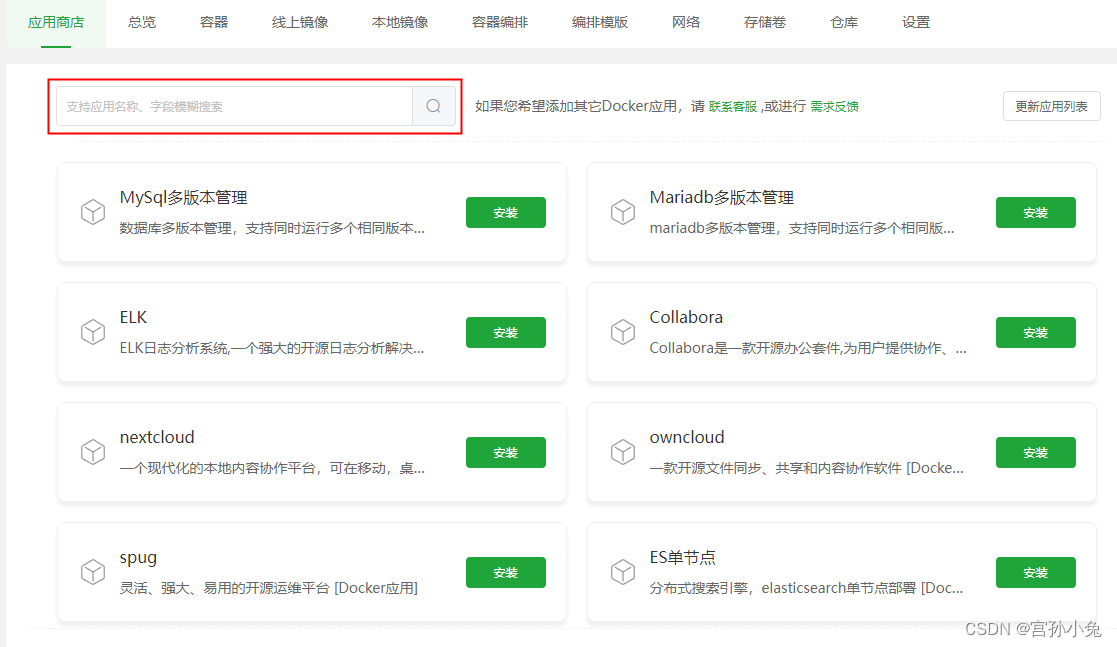Click description starting 数据库多版本管理
This screenshot has width=1117, height=647.
point(272,228)
